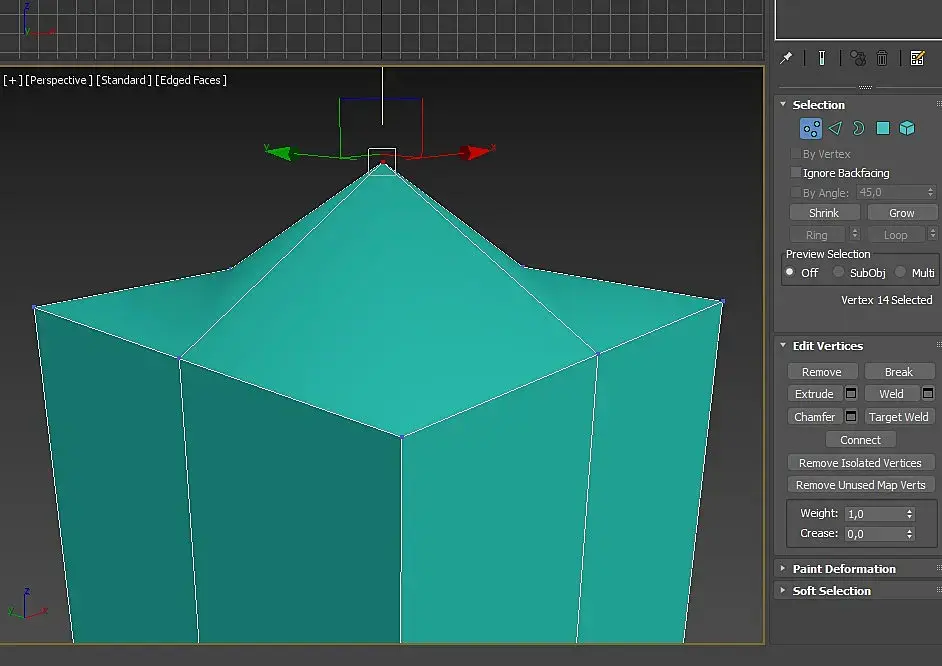Select Multi preview selection radio
942x666 pixels.
[901, 272]
